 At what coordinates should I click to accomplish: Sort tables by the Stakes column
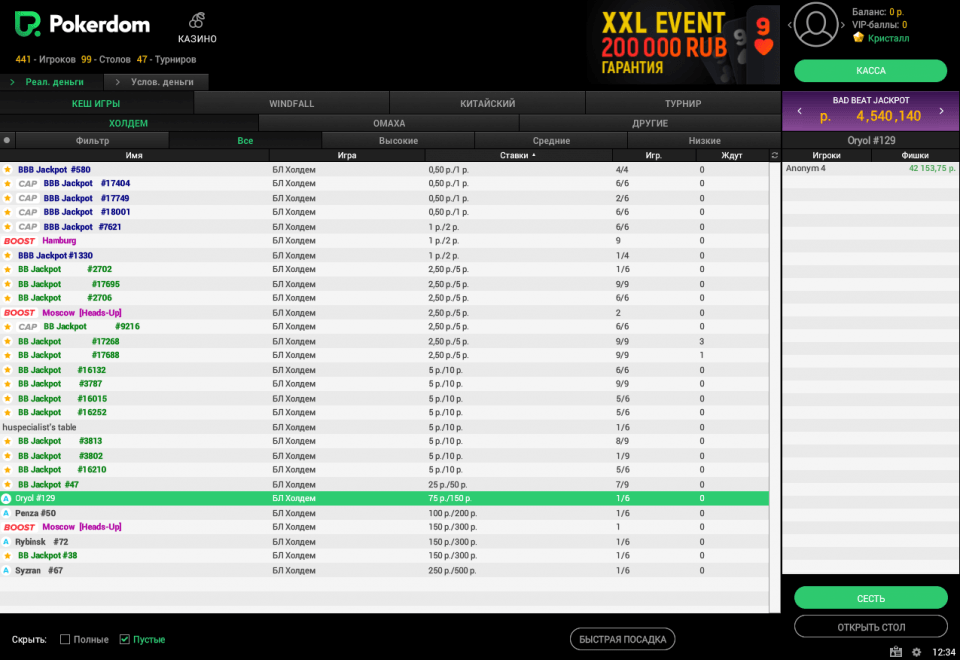pos(517,155)
